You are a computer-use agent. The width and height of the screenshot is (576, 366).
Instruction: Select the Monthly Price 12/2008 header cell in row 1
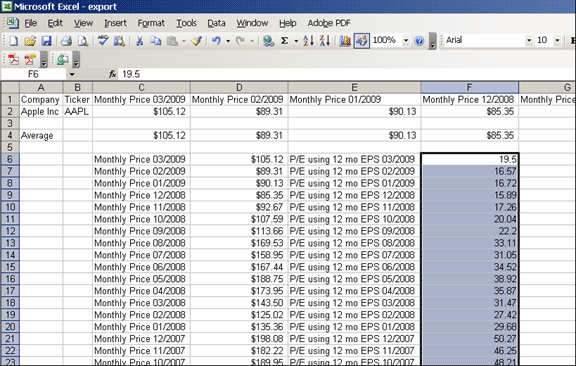click(469, 100)
